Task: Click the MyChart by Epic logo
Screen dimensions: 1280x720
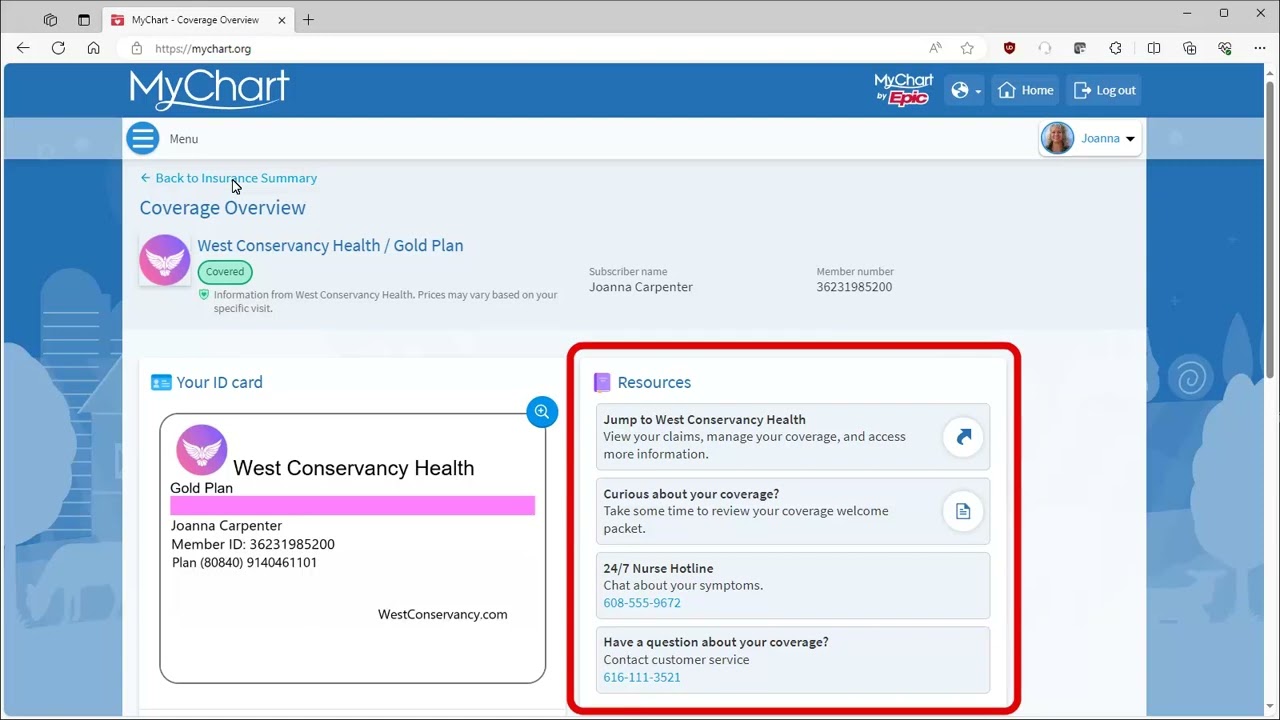Action: point(903,89)
